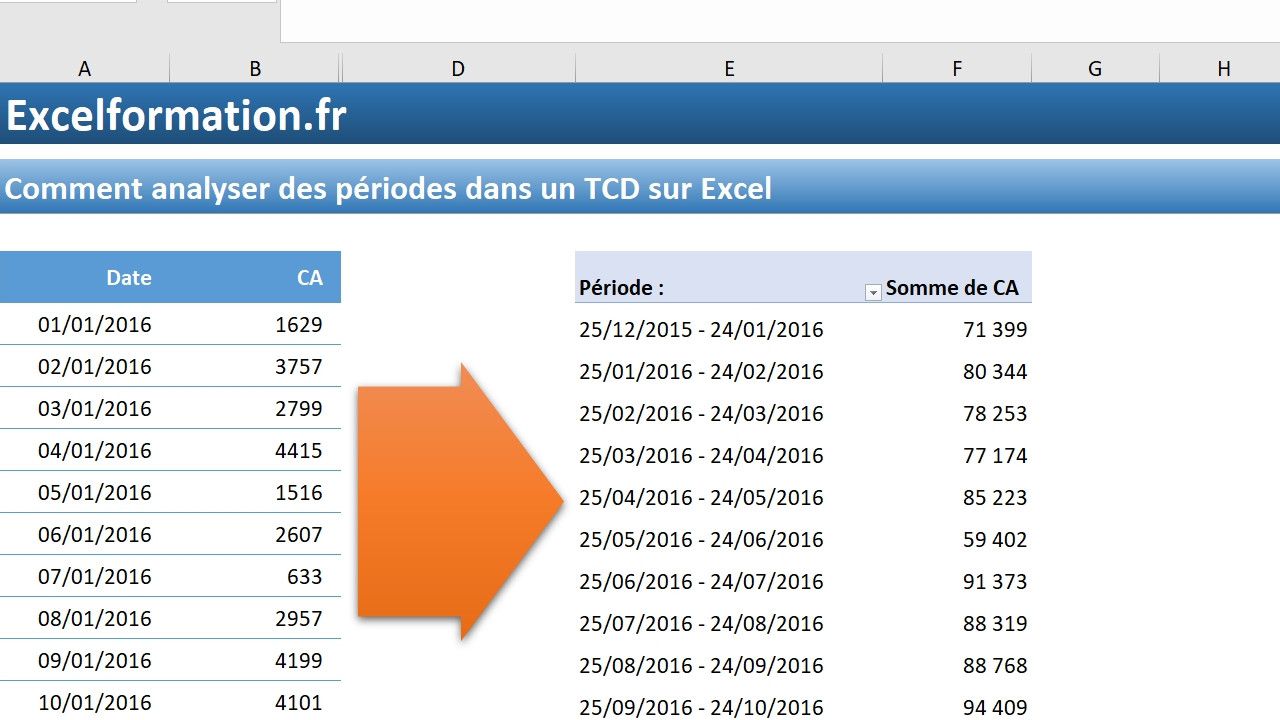
Task: Select the CA value 4415
Action: click(x=298, y=451)
